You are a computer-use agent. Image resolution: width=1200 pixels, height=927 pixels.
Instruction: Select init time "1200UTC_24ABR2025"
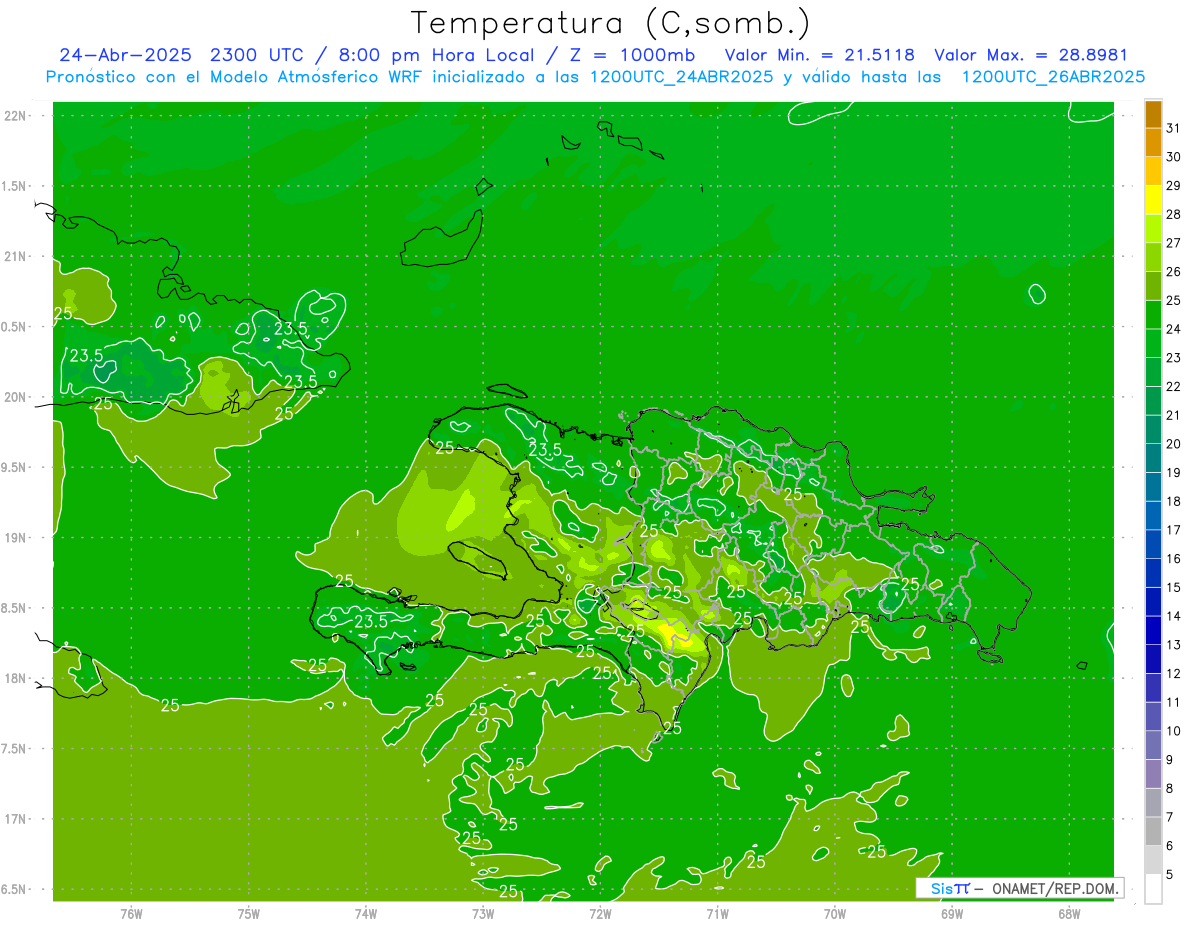point(681,77)
